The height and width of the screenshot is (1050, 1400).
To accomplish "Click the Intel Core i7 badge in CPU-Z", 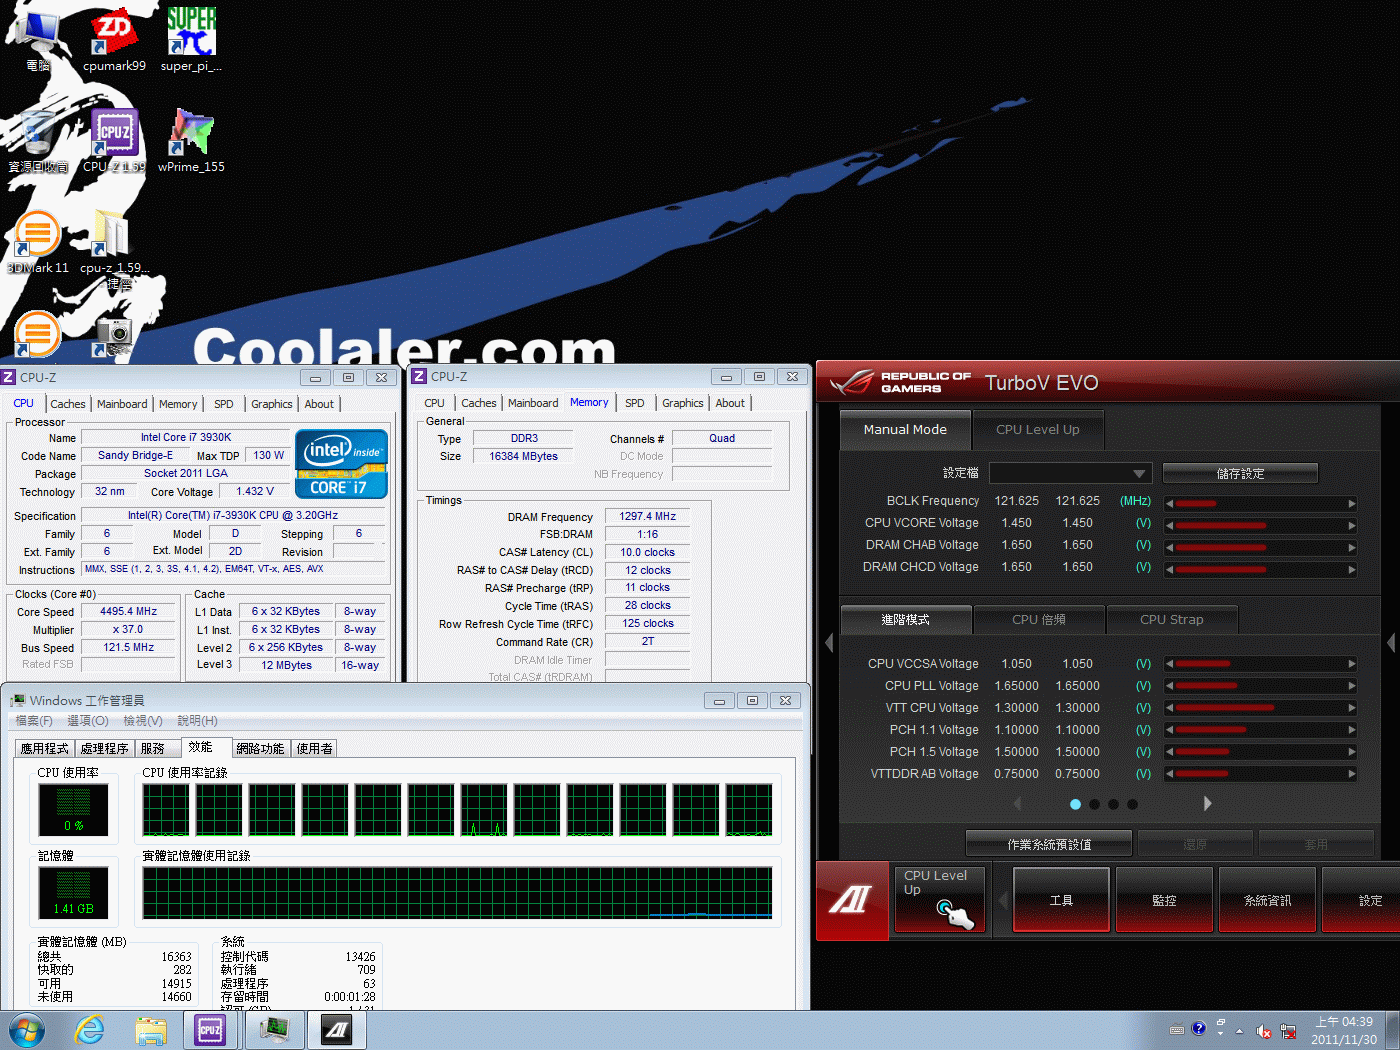I will point(340,463).
